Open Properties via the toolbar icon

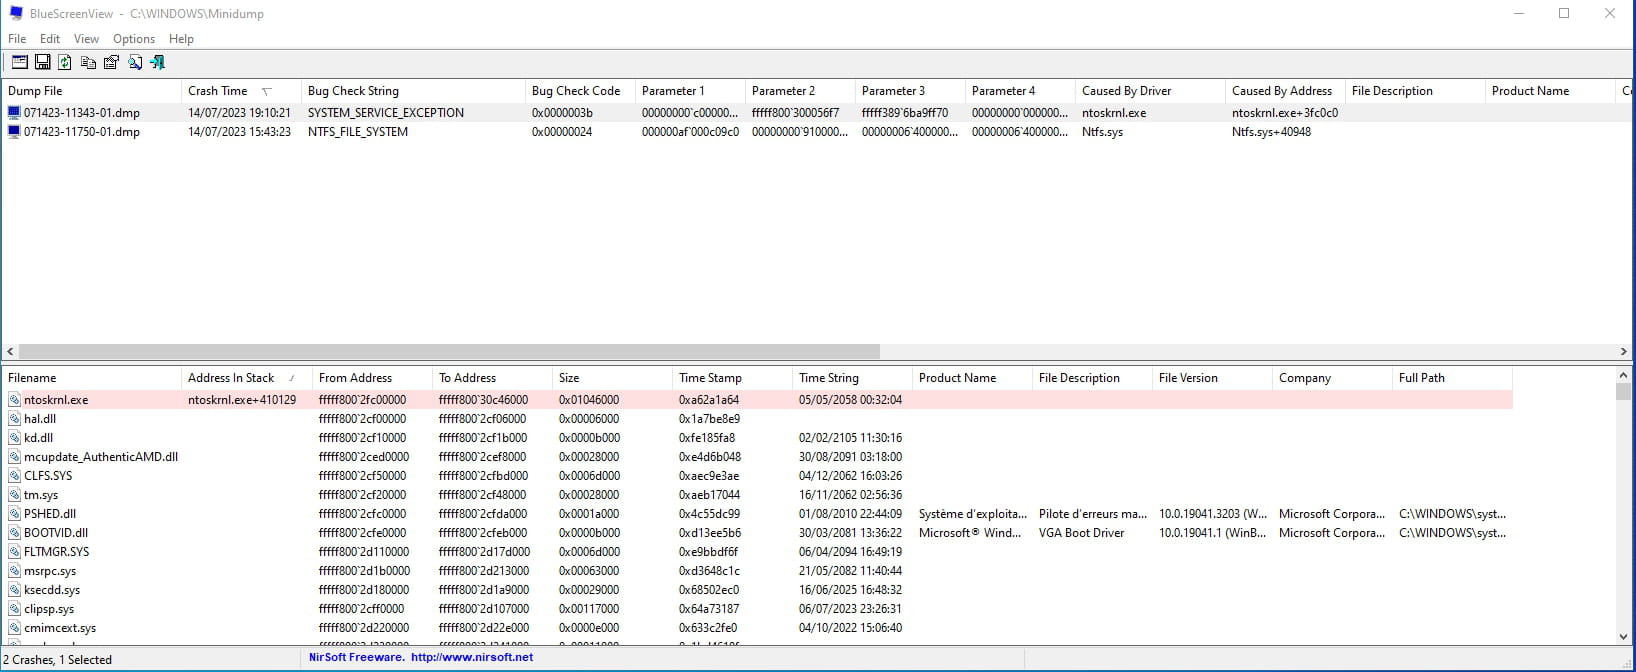pyautogui.click(x=111, y=62)
